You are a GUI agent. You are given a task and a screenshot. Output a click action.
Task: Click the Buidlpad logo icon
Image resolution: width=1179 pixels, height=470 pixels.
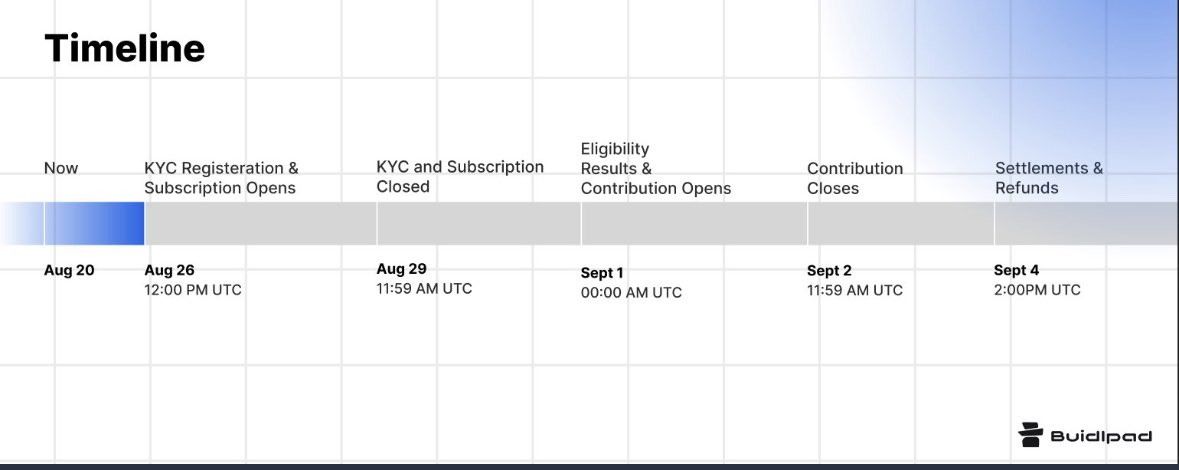pos(1030,435)
